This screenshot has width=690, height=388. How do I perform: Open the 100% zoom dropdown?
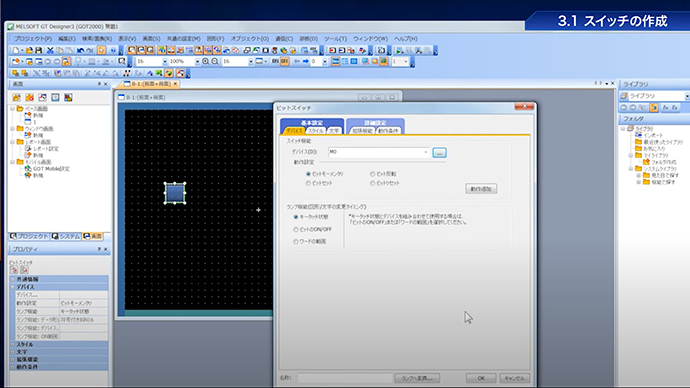pos(197,62)
